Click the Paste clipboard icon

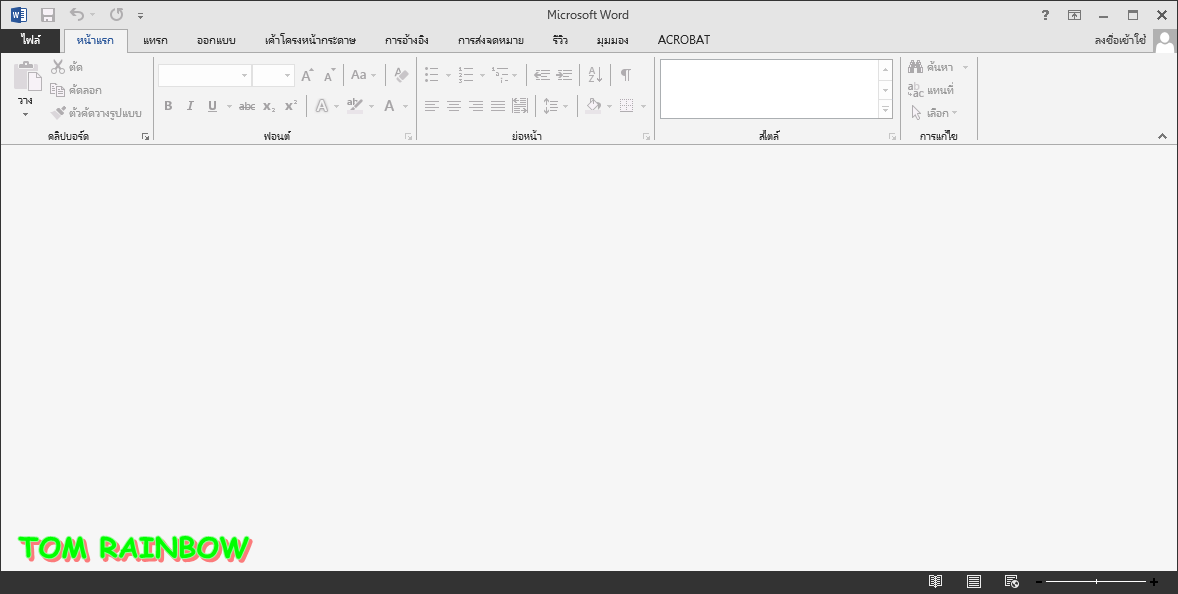[x=27, y=76]
